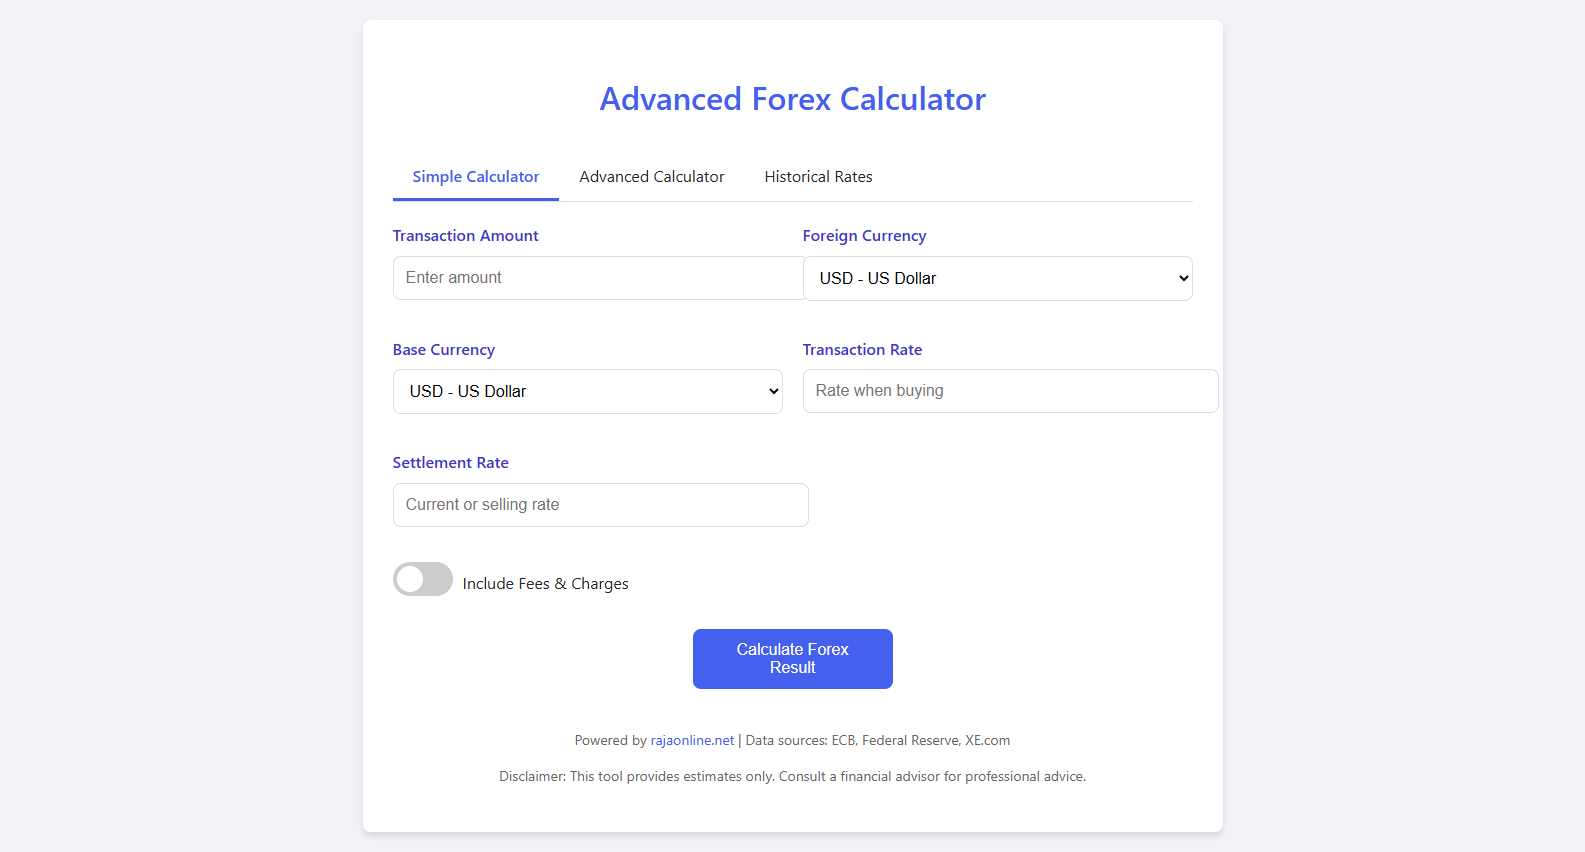Click the Disclaimer text at the bottom
This screenshot has width=1585, height=852.
(x=793, y=777)
